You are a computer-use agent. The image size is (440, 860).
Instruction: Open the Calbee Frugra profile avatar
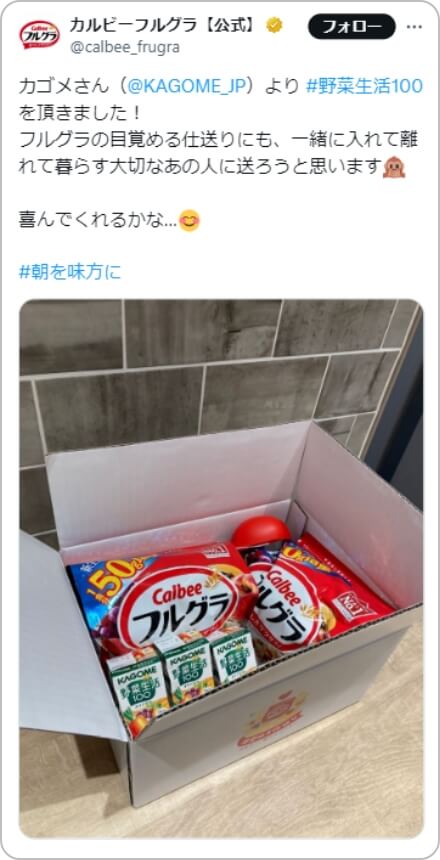pyautogui.click(x=40, y=35)
